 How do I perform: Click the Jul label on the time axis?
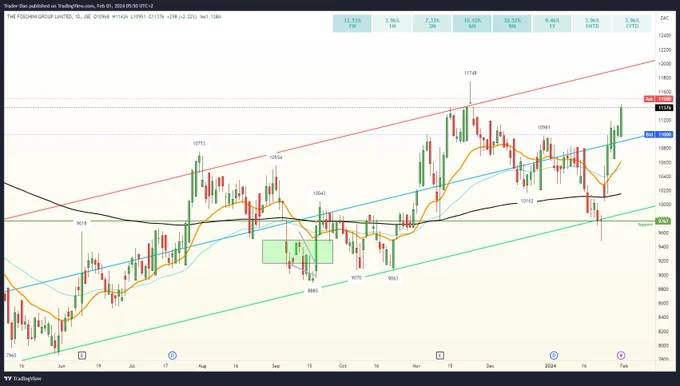131,366
